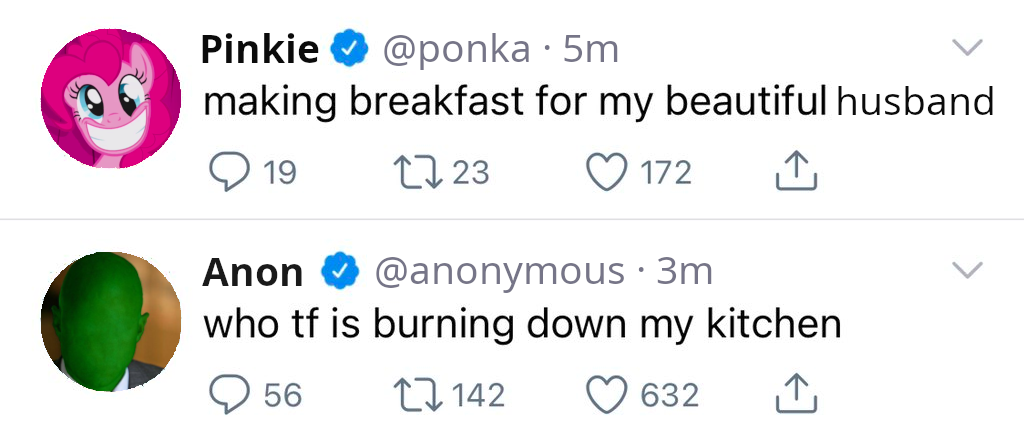1024x432 pixels.
Task: Open Anon's green-faced profile picture
Action: coord(111,320)
